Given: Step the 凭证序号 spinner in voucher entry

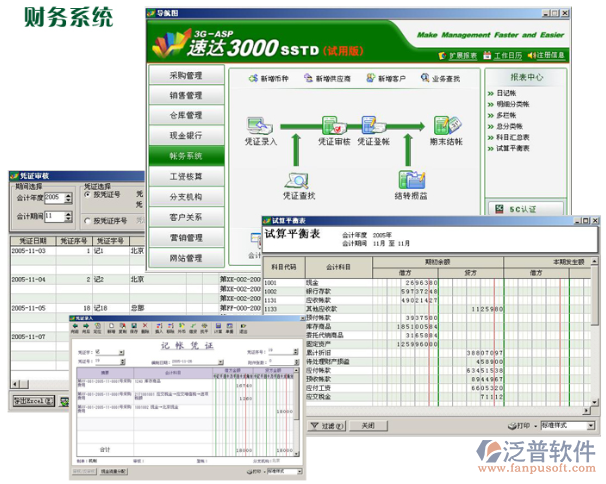Looking at the screenshot, I should click(296, 351).
